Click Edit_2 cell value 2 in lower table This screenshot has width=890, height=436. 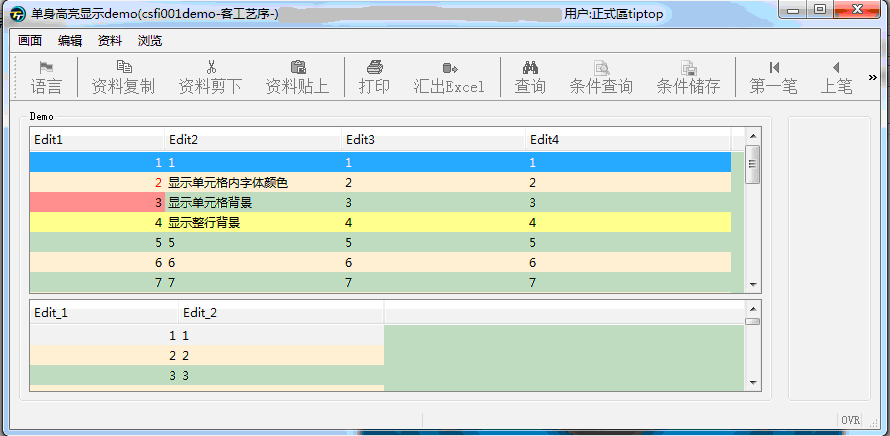click(x=282, y=356)
